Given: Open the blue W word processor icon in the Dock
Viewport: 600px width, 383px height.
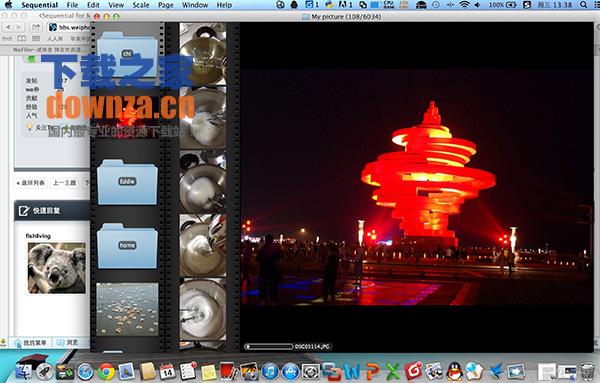Looking at the screenshot, I should pyautogui.click(x=352, y=371).
